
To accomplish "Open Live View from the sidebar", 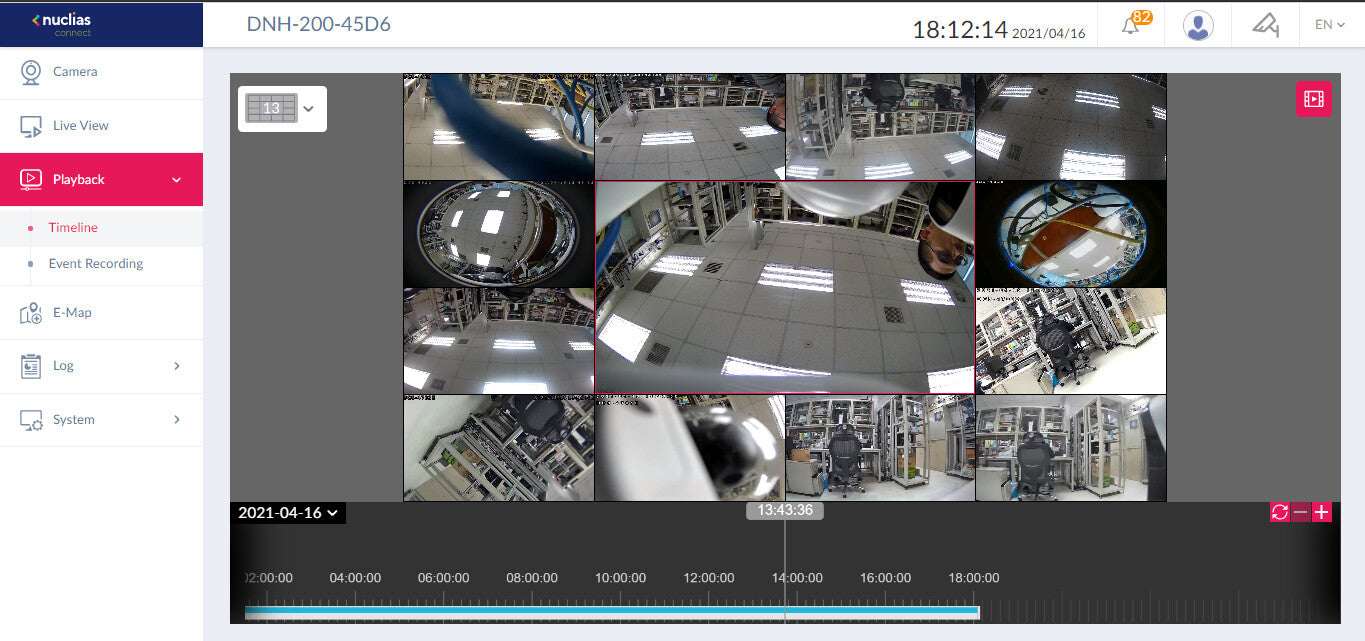I will [80, 126].
